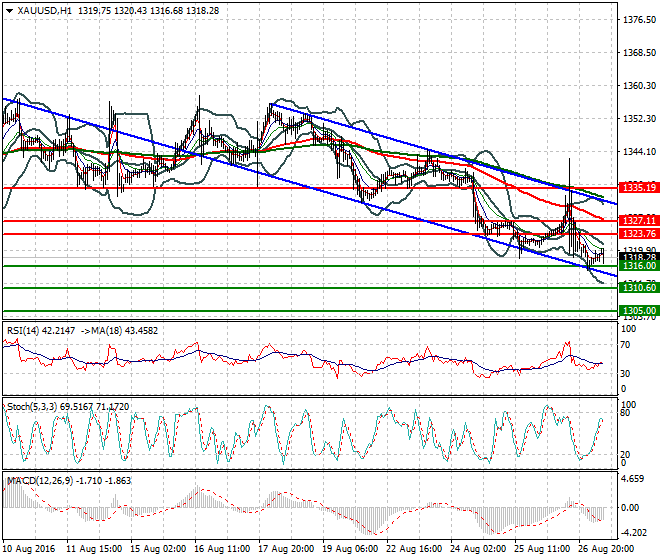Click the triangle arrow beside XAUUSD,H1
Viewport: 660px width, 560px height.
[x=9, y=11]
